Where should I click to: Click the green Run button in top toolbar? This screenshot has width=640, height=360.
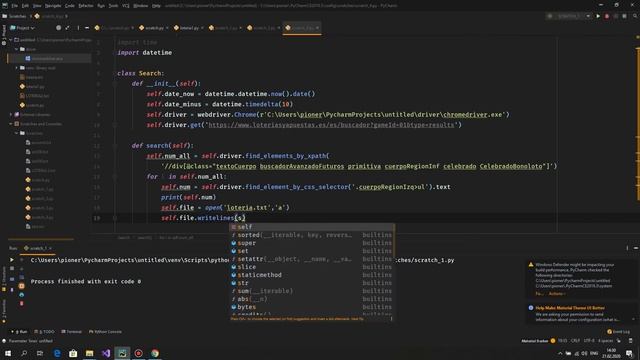click(x=598, y=16)
